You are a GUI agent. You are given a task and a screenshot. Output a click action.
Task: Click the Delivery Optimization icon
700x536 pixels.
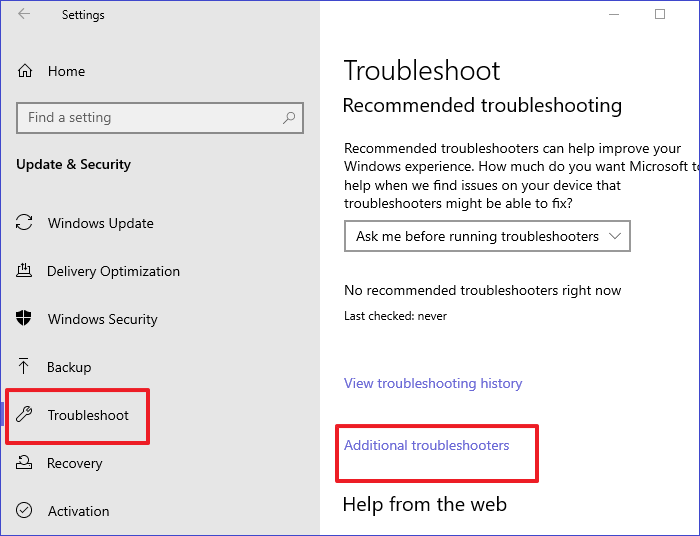coord(25,271)
